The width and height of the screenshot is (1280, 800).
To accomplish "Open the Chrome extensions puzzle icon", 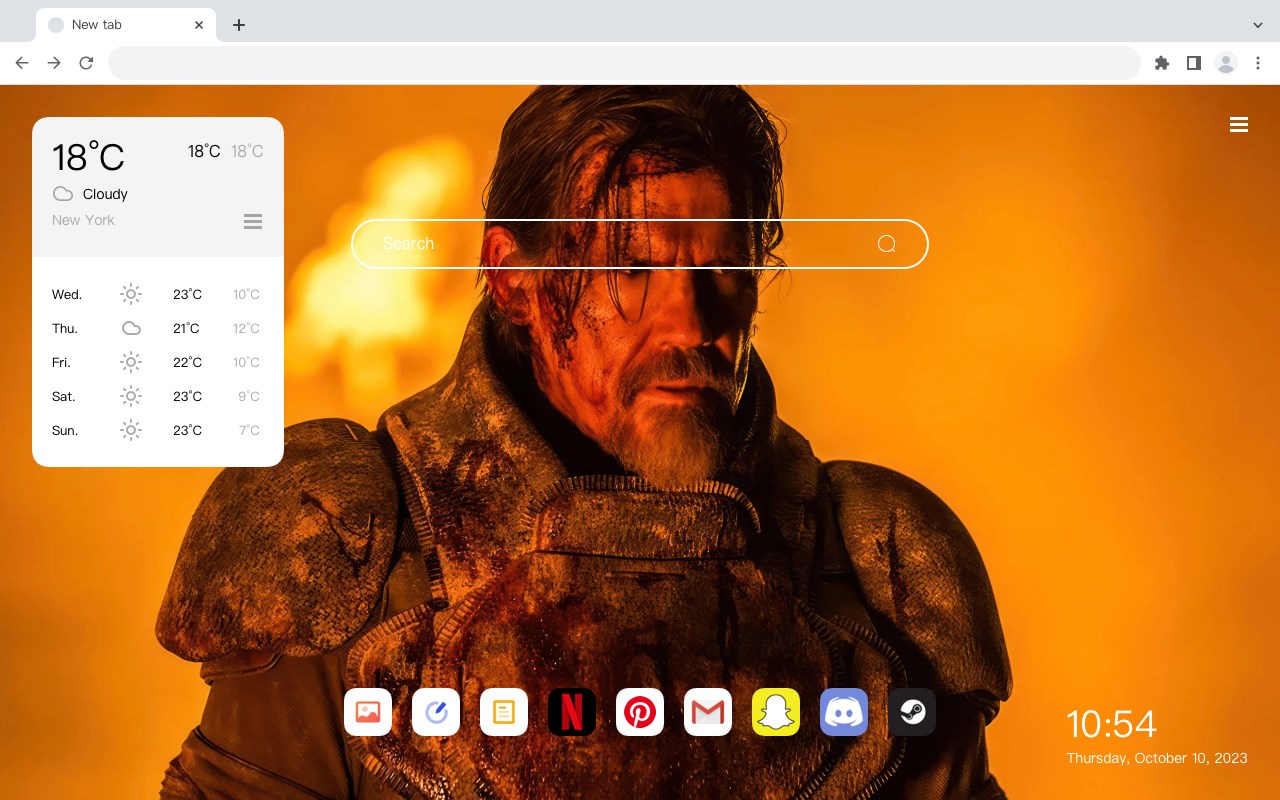I will (1162, 63).
